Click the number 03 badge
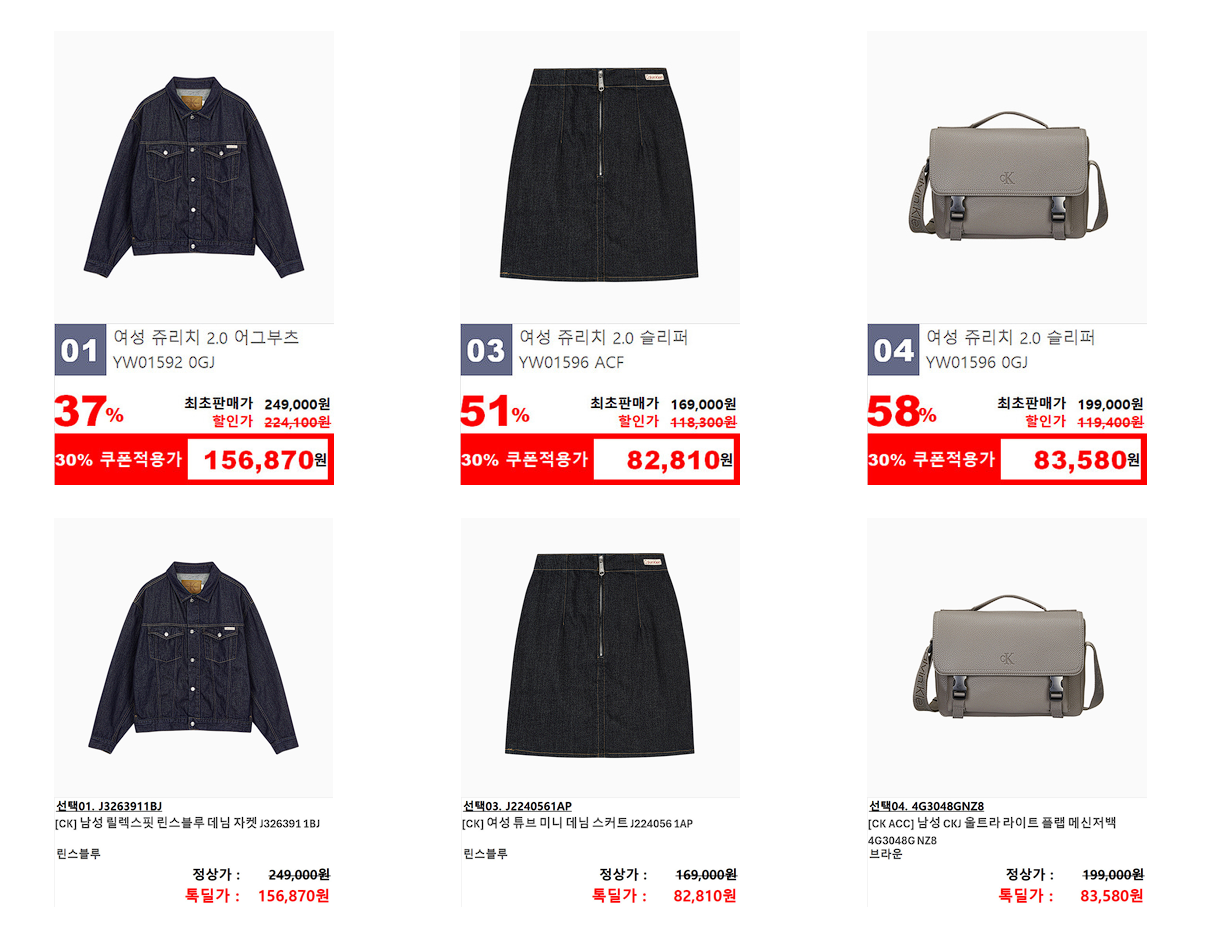 [x=486, y=350]
